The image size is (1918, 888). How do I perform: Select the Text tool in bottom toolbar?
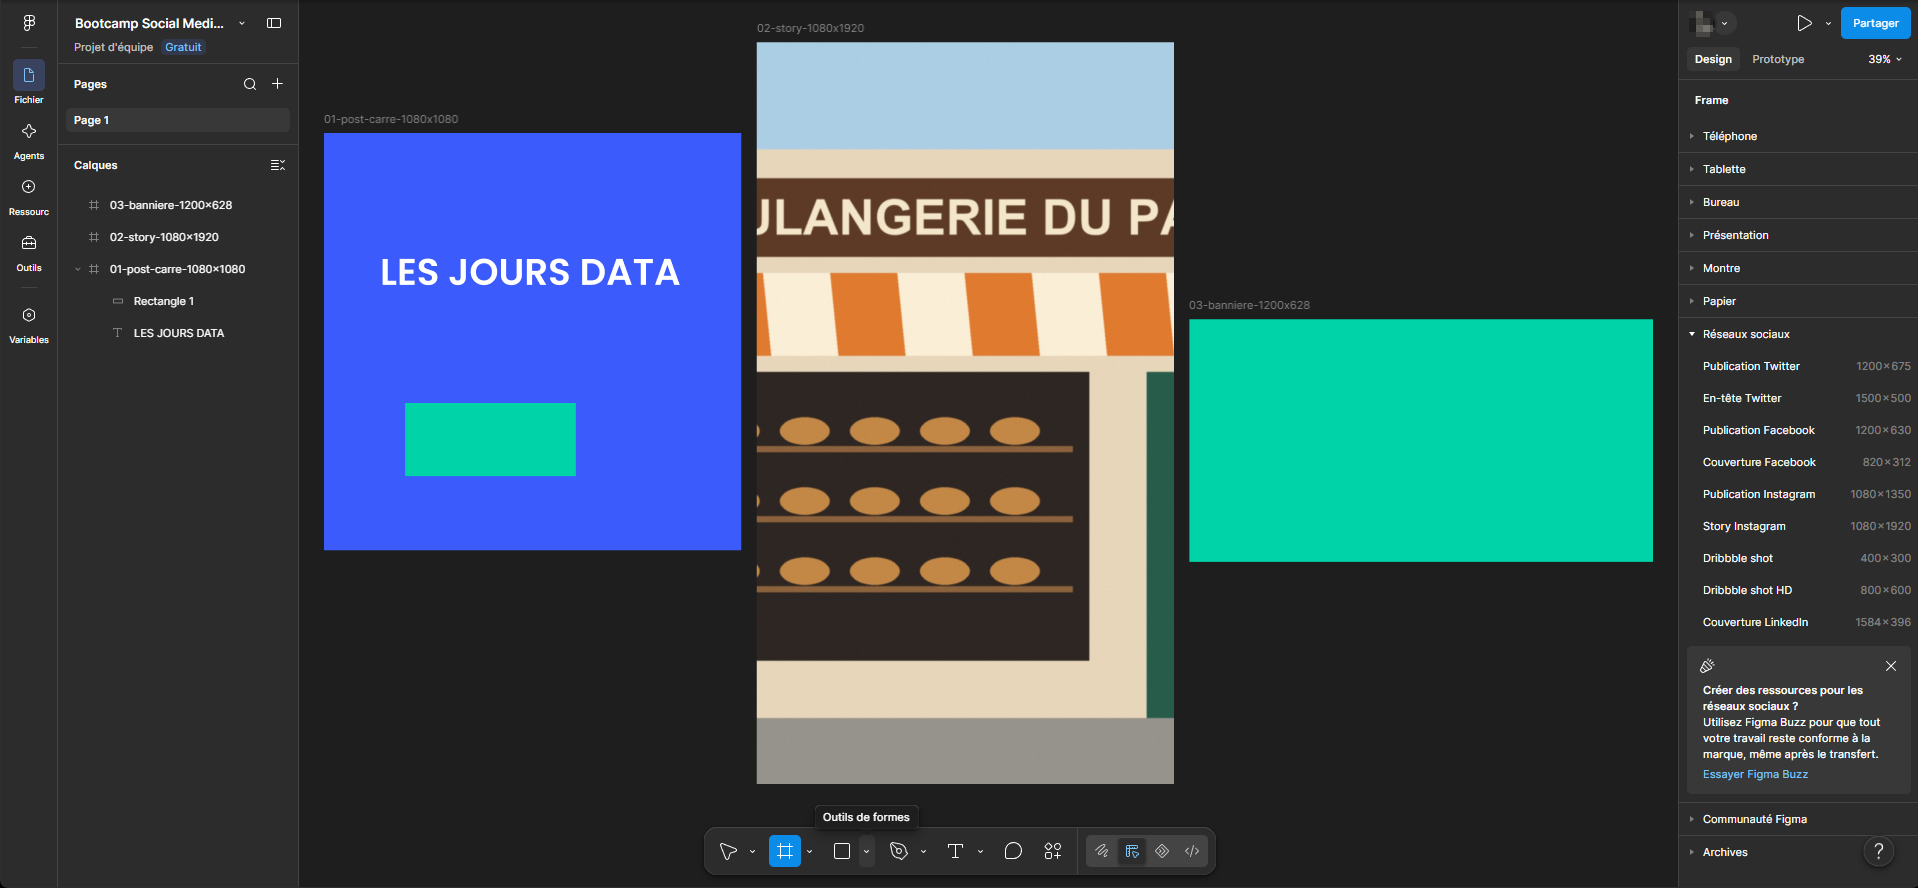tap(955, 851)
